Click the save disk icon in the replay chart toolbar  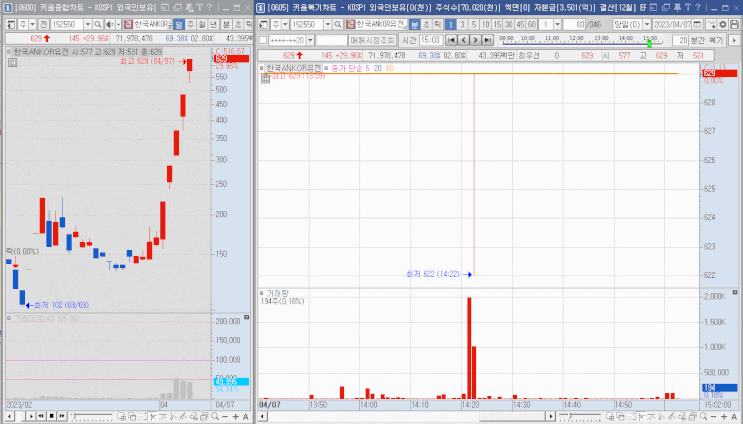734,24
